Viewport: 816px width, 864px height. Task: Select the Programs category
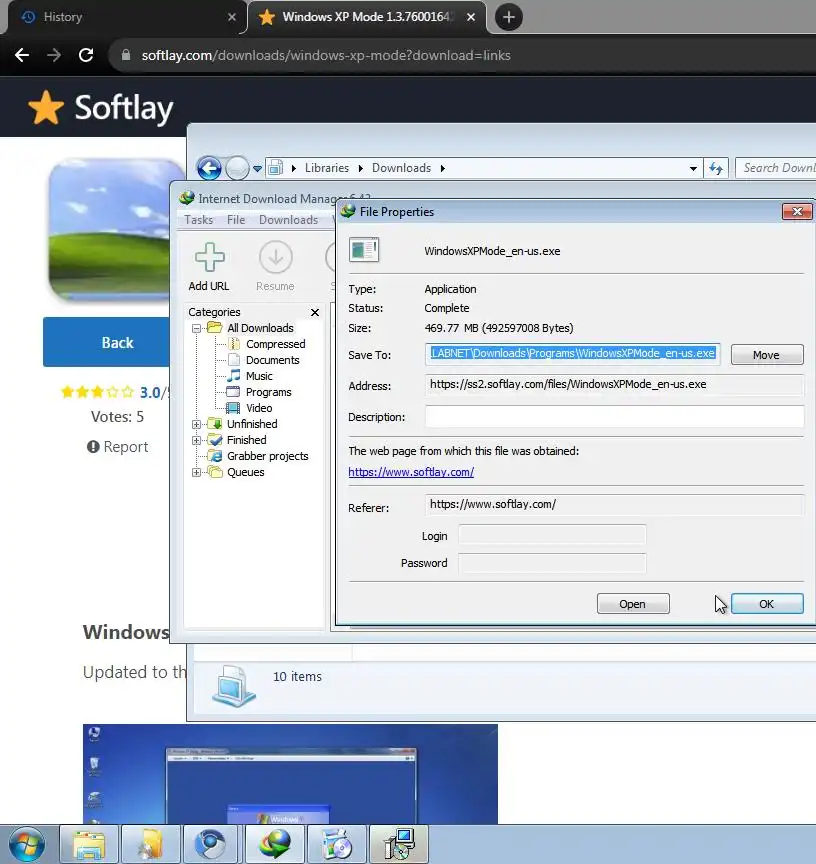click(268, 392)
